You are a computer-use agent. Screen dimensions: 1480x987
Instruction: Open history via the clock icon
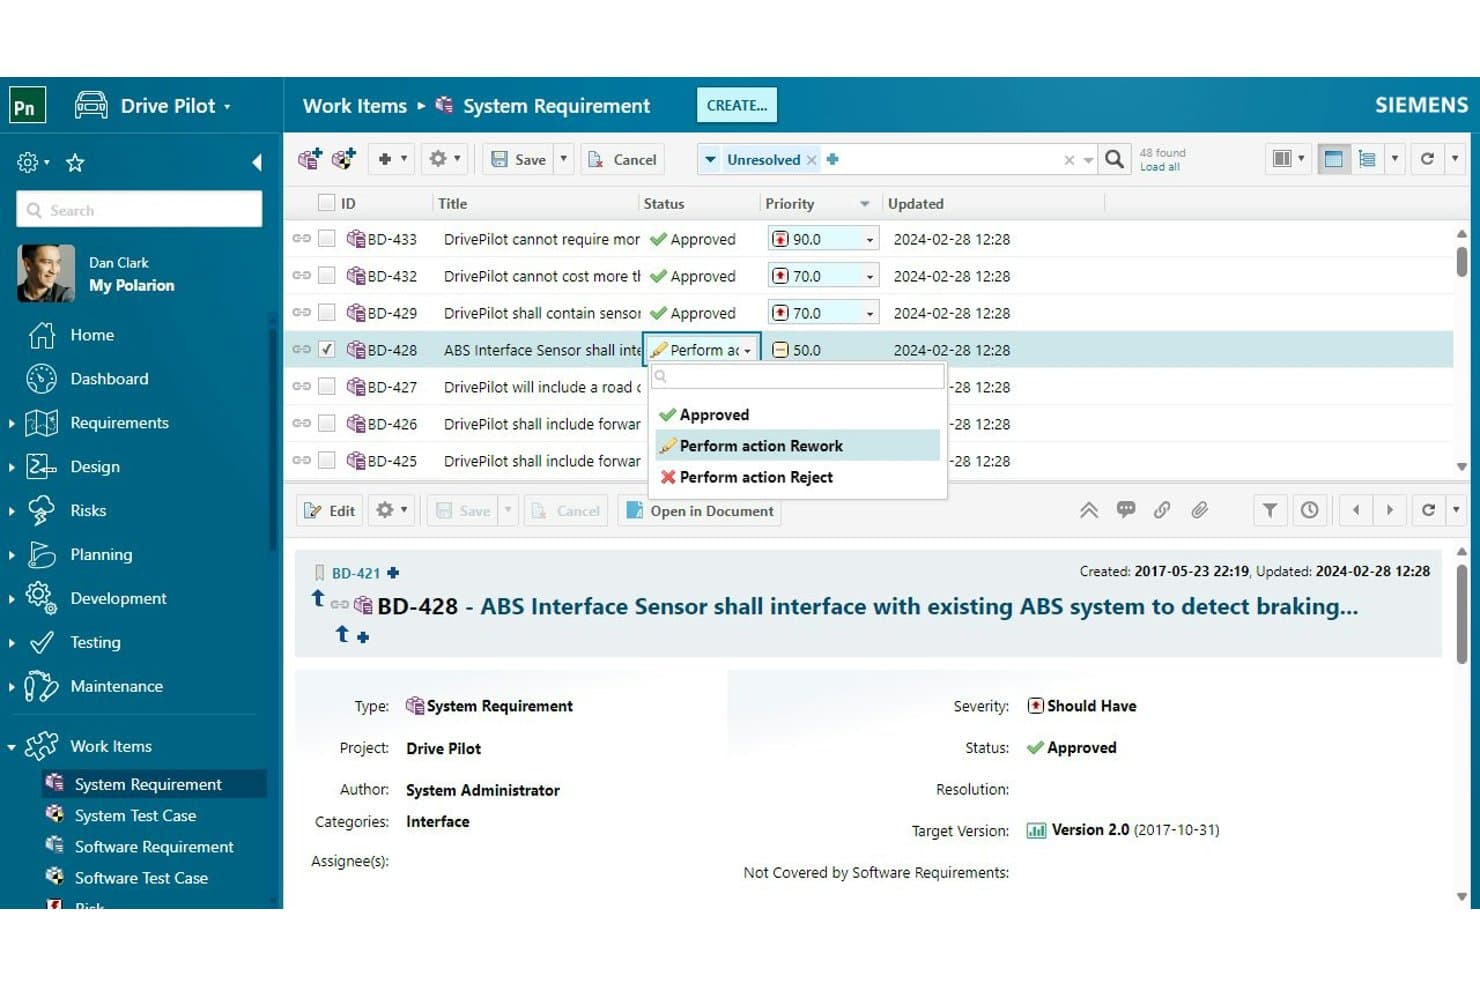(1309, 510)
